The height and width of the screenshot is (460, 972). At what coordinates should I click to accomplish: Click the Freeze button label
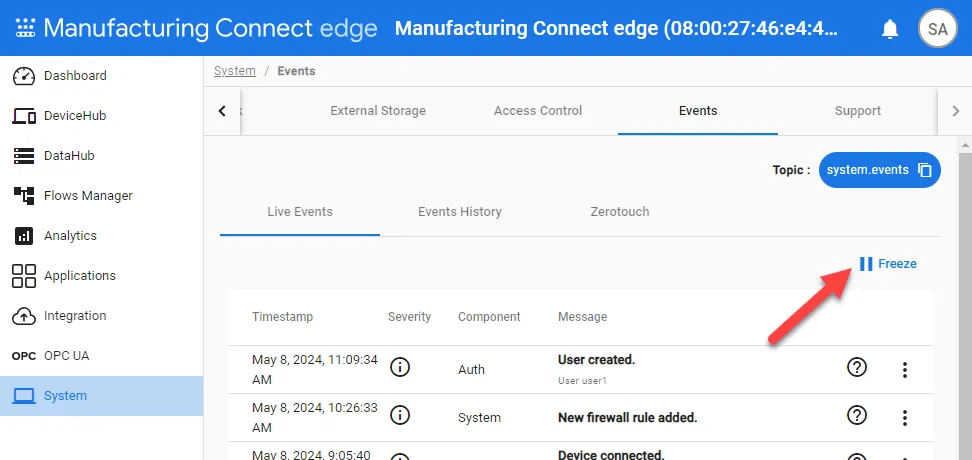point(897,264)
